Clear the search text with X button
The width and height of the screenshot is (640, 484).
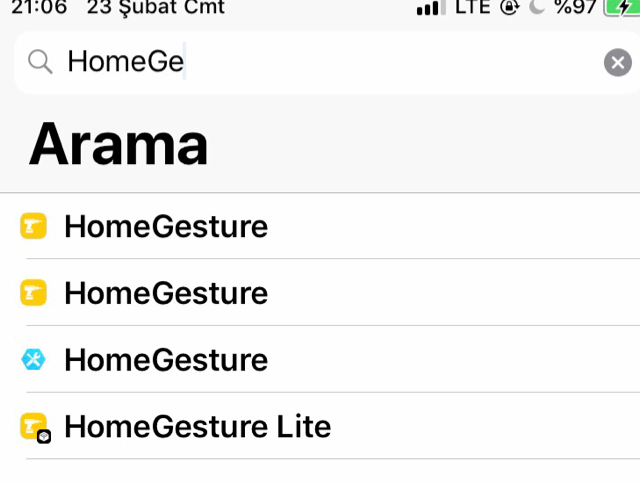[618, 63]
